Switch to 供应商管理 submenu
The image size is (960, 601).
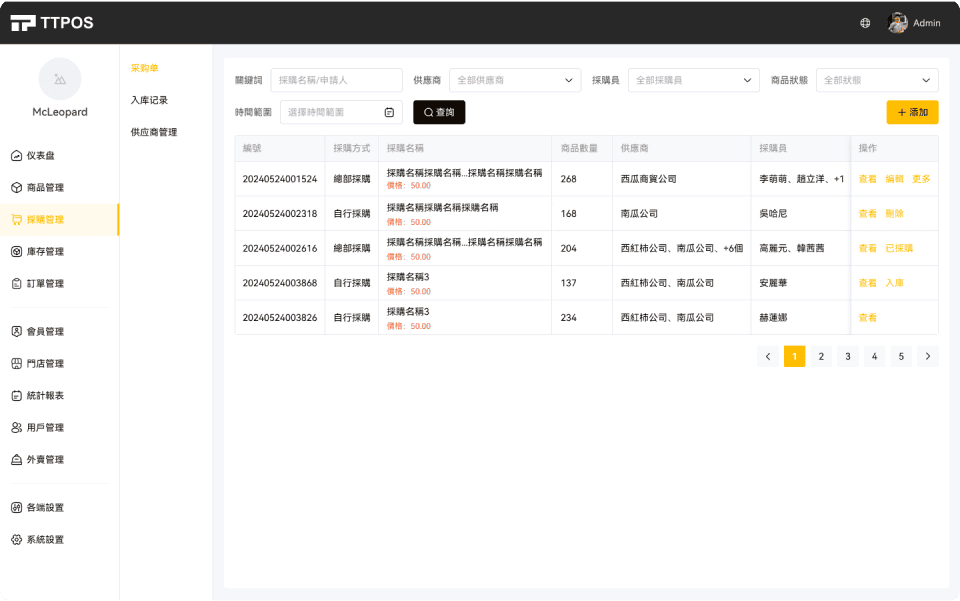tap(154, 132)
